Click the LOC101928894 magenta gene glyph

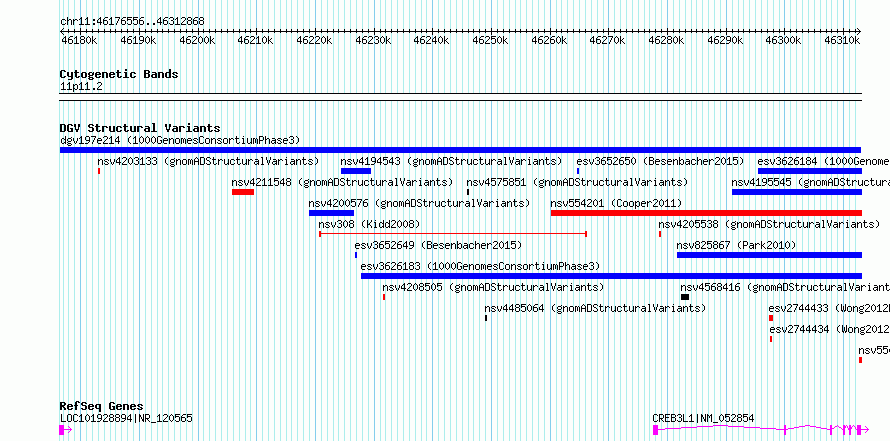click(65, 430)
